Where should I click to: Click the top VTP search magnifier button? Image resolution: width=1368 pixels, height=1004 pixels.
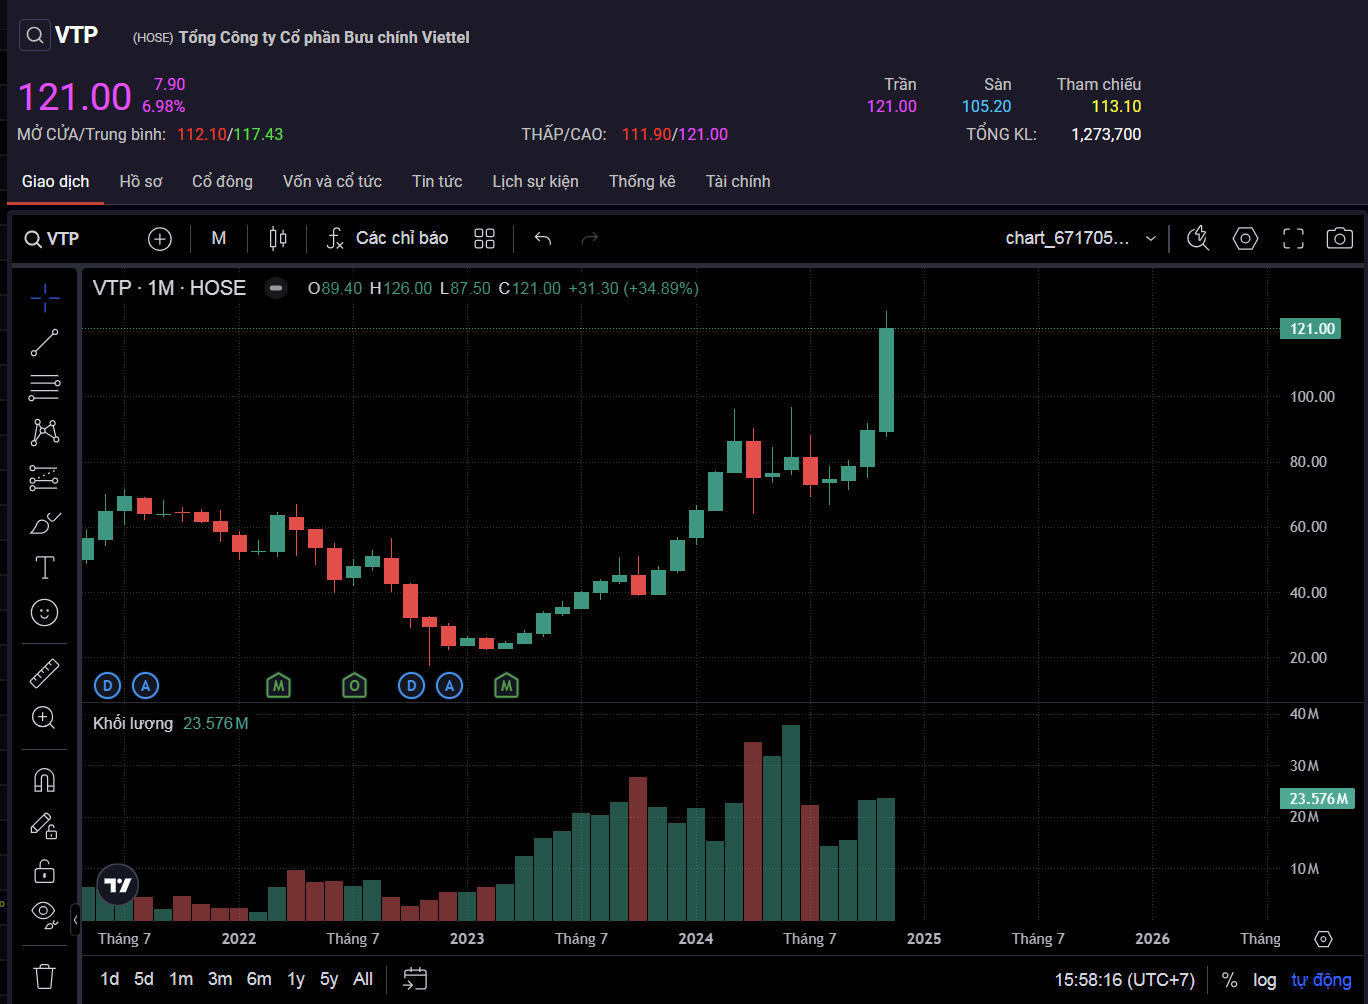(x=34, y=36)
